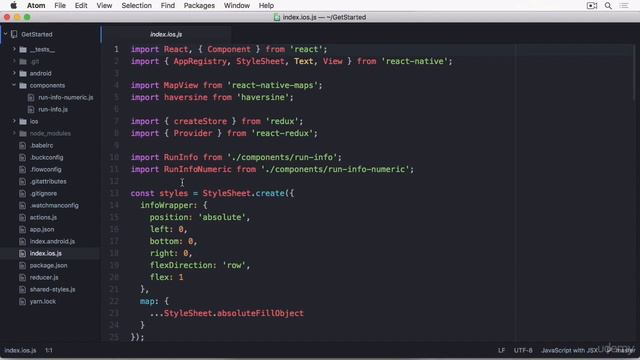Collapse the GetStarted project root
The height and width of the screenshot is (360, 640).
pyautogui.click(x=6, y=34)
